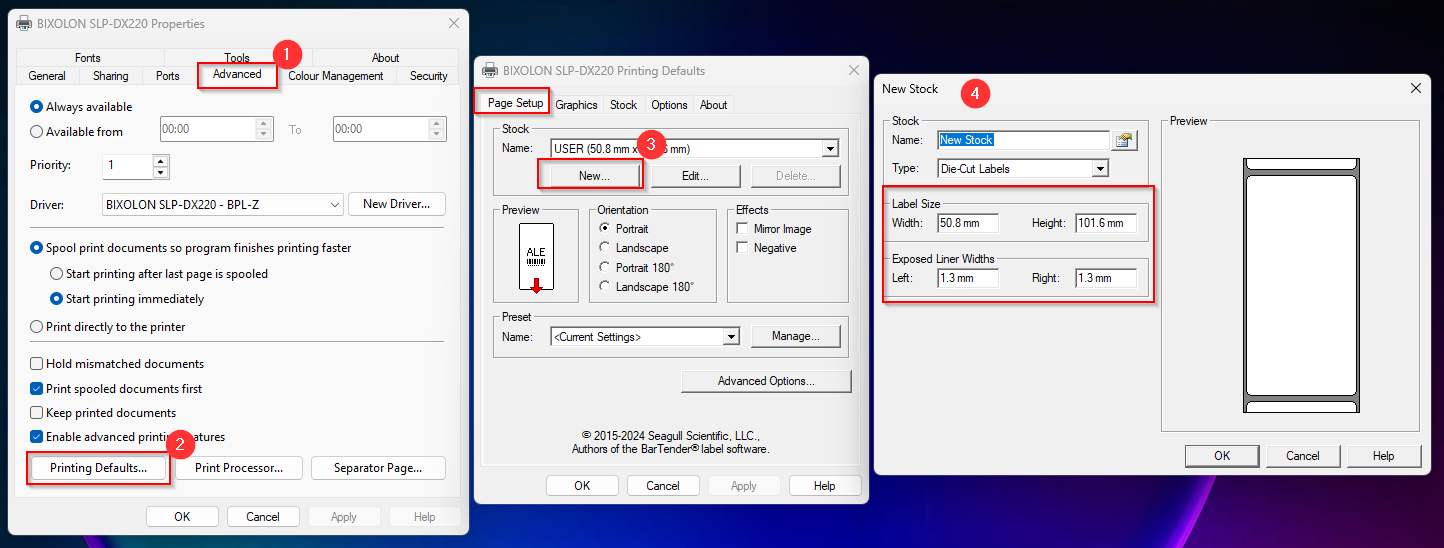Click the New Driver... button
This screenshot has width=1444, height=548.
point(397,204)
